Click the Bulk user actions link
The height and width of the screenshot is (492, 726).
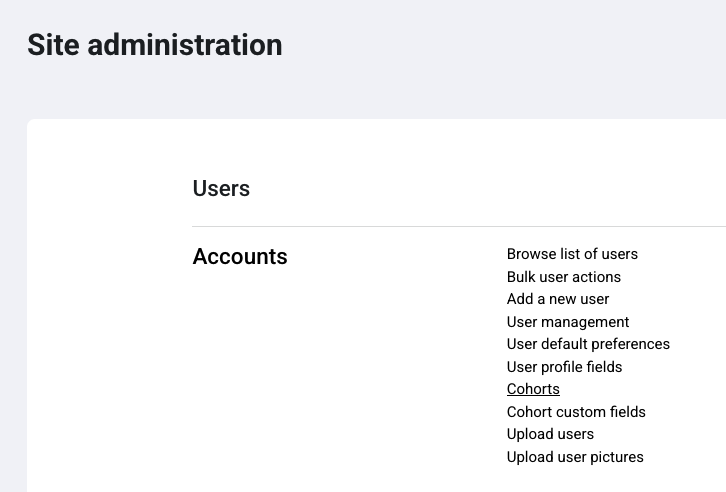(563, 277)
